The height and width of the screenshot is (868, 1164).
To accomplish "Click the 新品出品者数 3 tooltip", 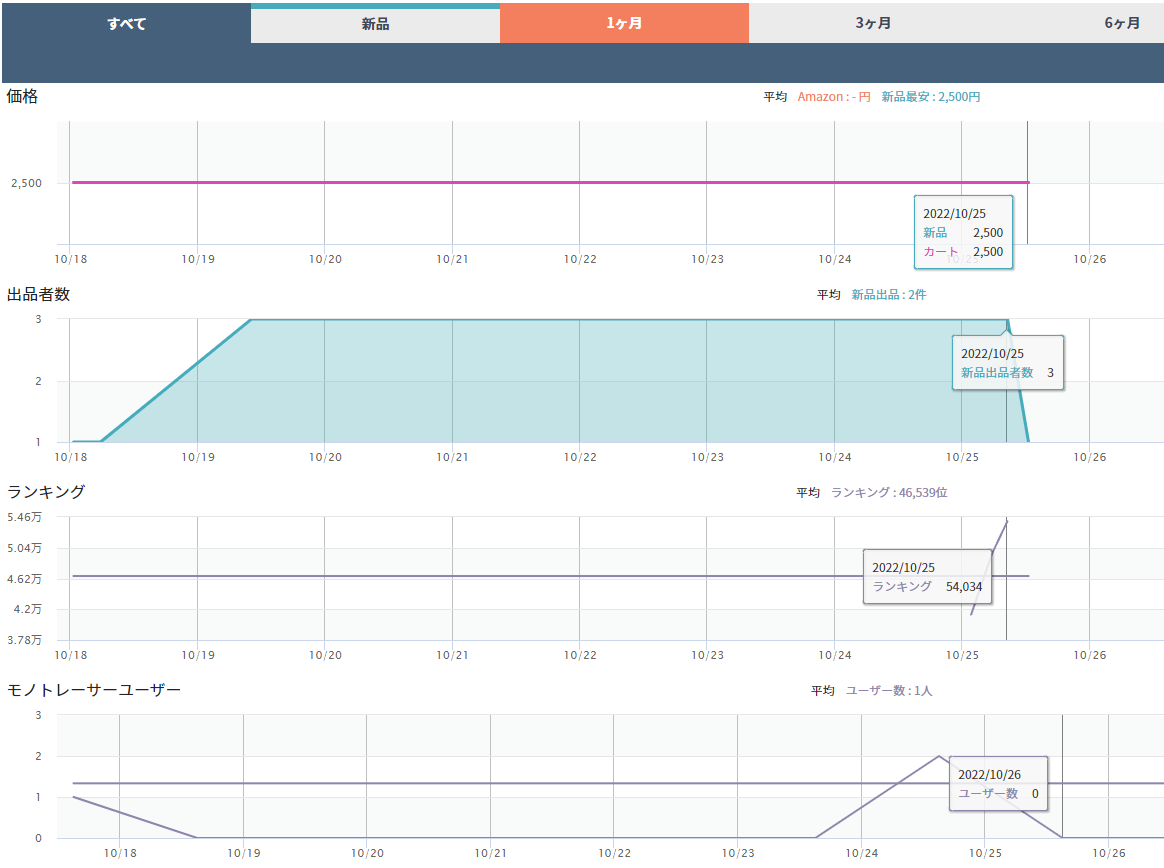I will point(1007,363).
